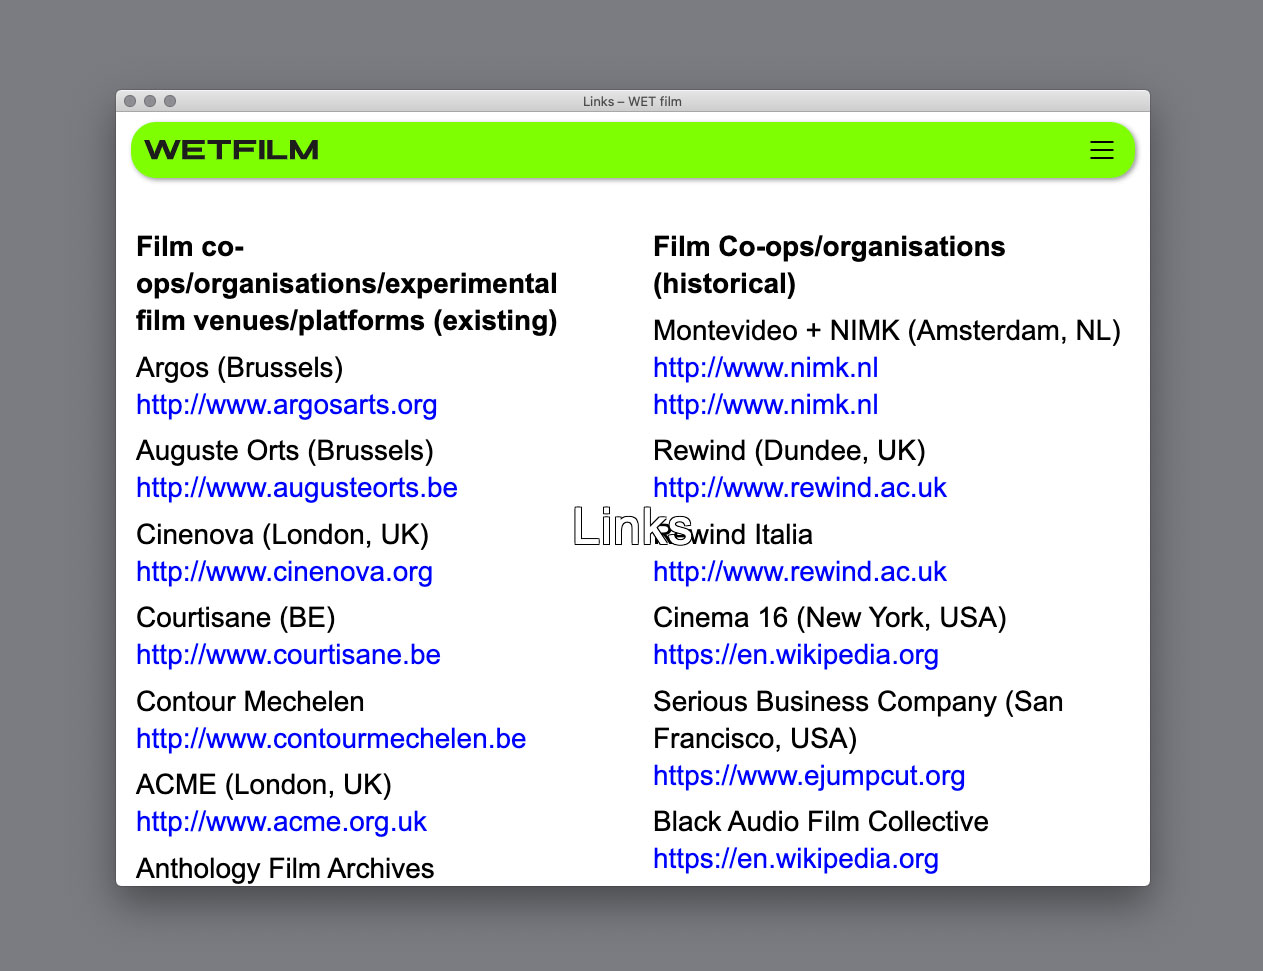1263x971 pixels.
Task: Click the 'Courtisane (BE)' text
Action: tap(236, 618)
